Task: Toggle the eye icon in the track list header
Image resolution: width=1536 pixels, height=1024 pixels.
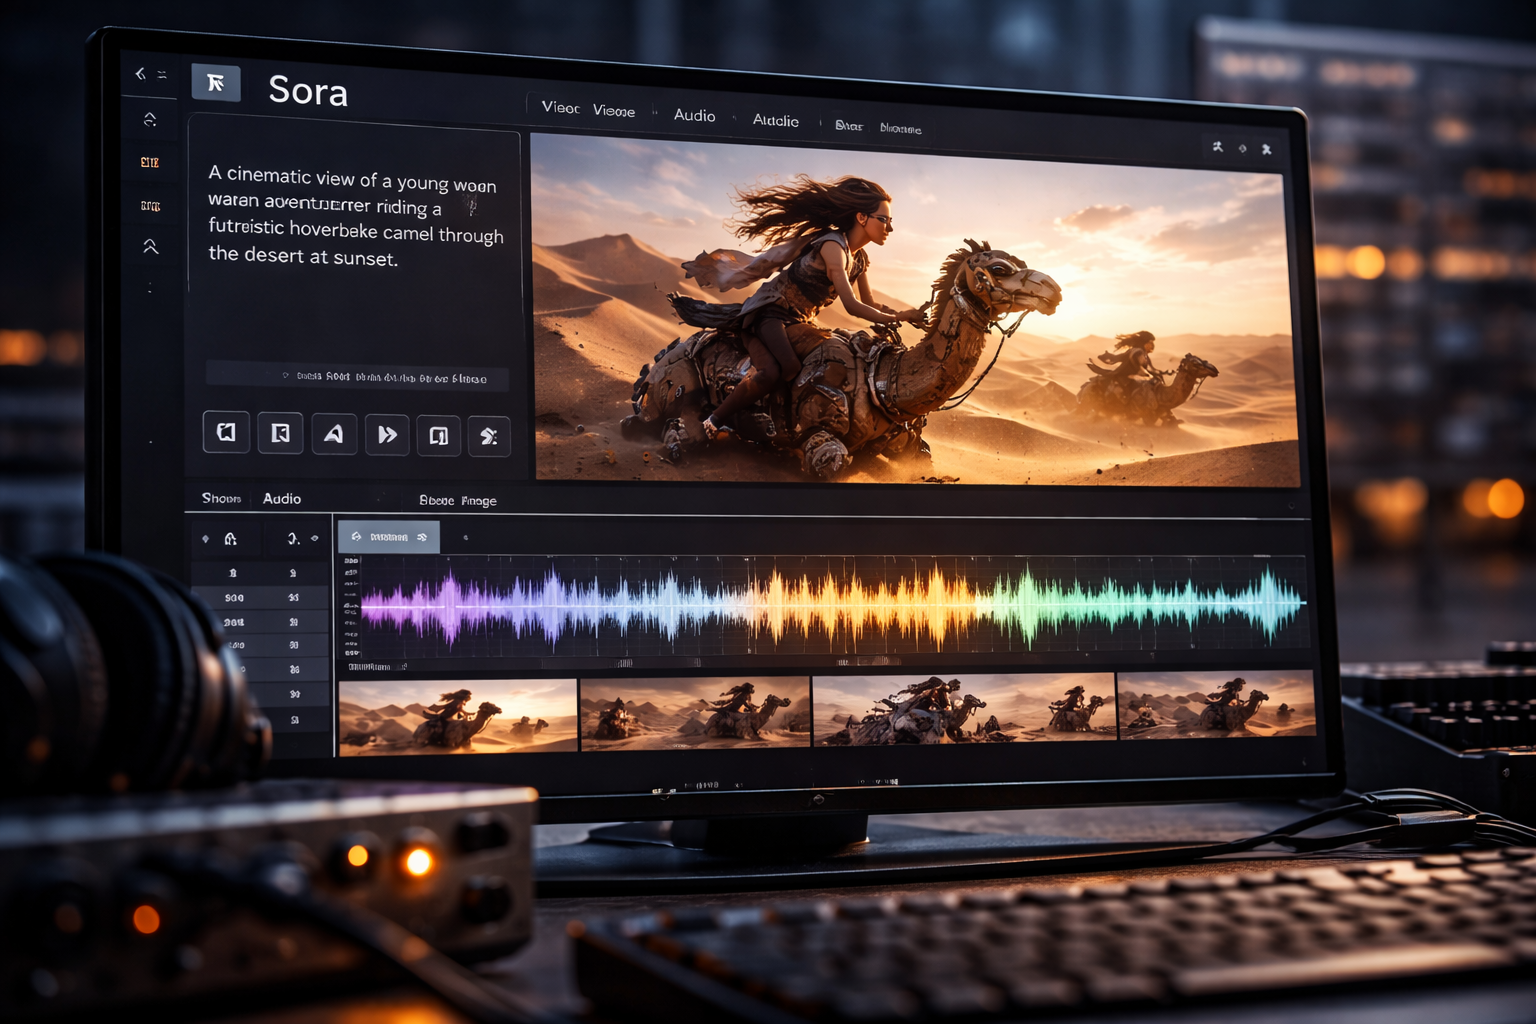Action: pos(315,539)
